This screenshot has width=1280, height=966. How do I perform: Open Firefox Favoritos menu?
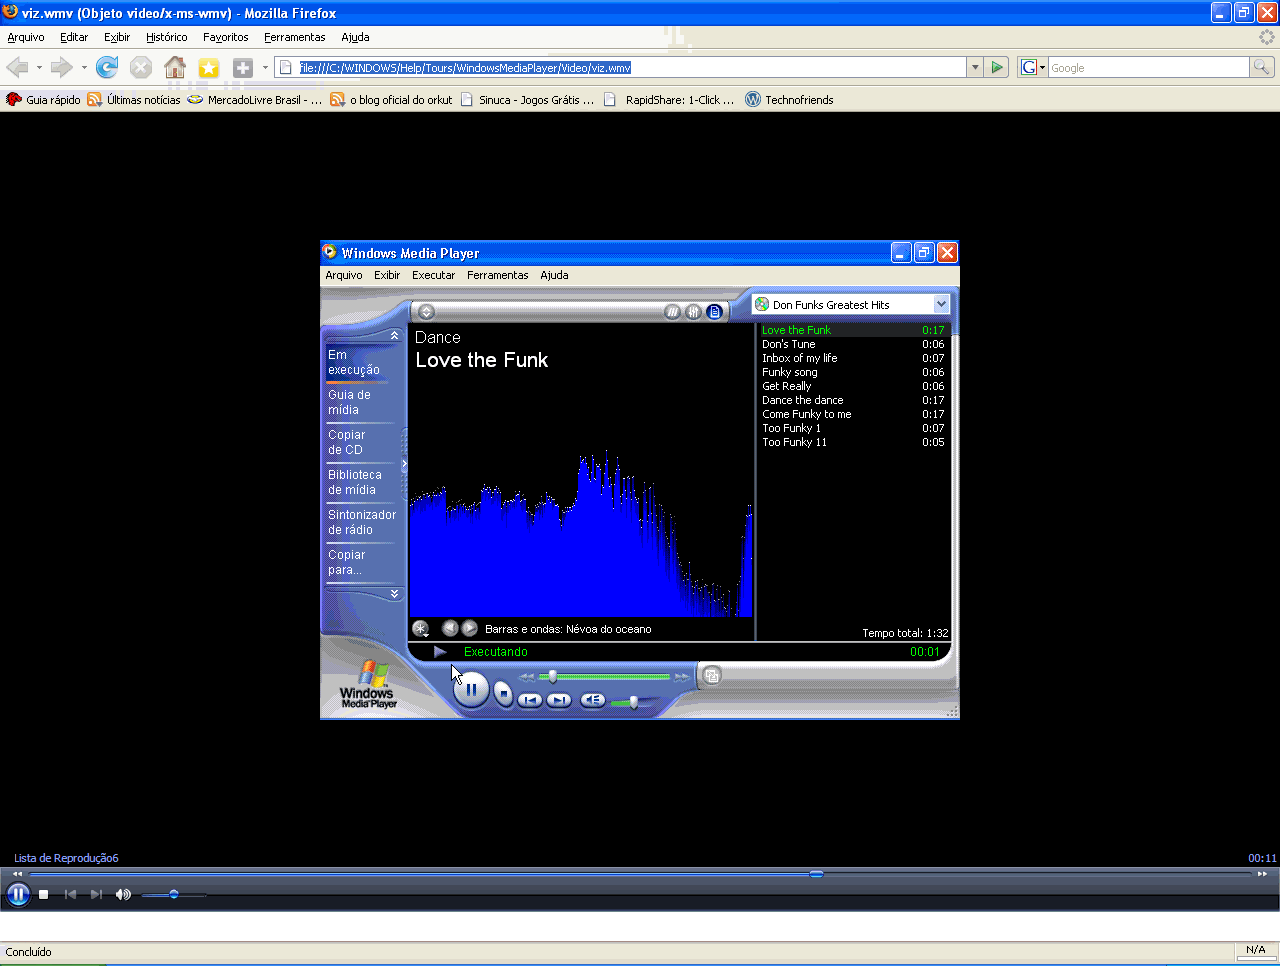tap(225, 37)
